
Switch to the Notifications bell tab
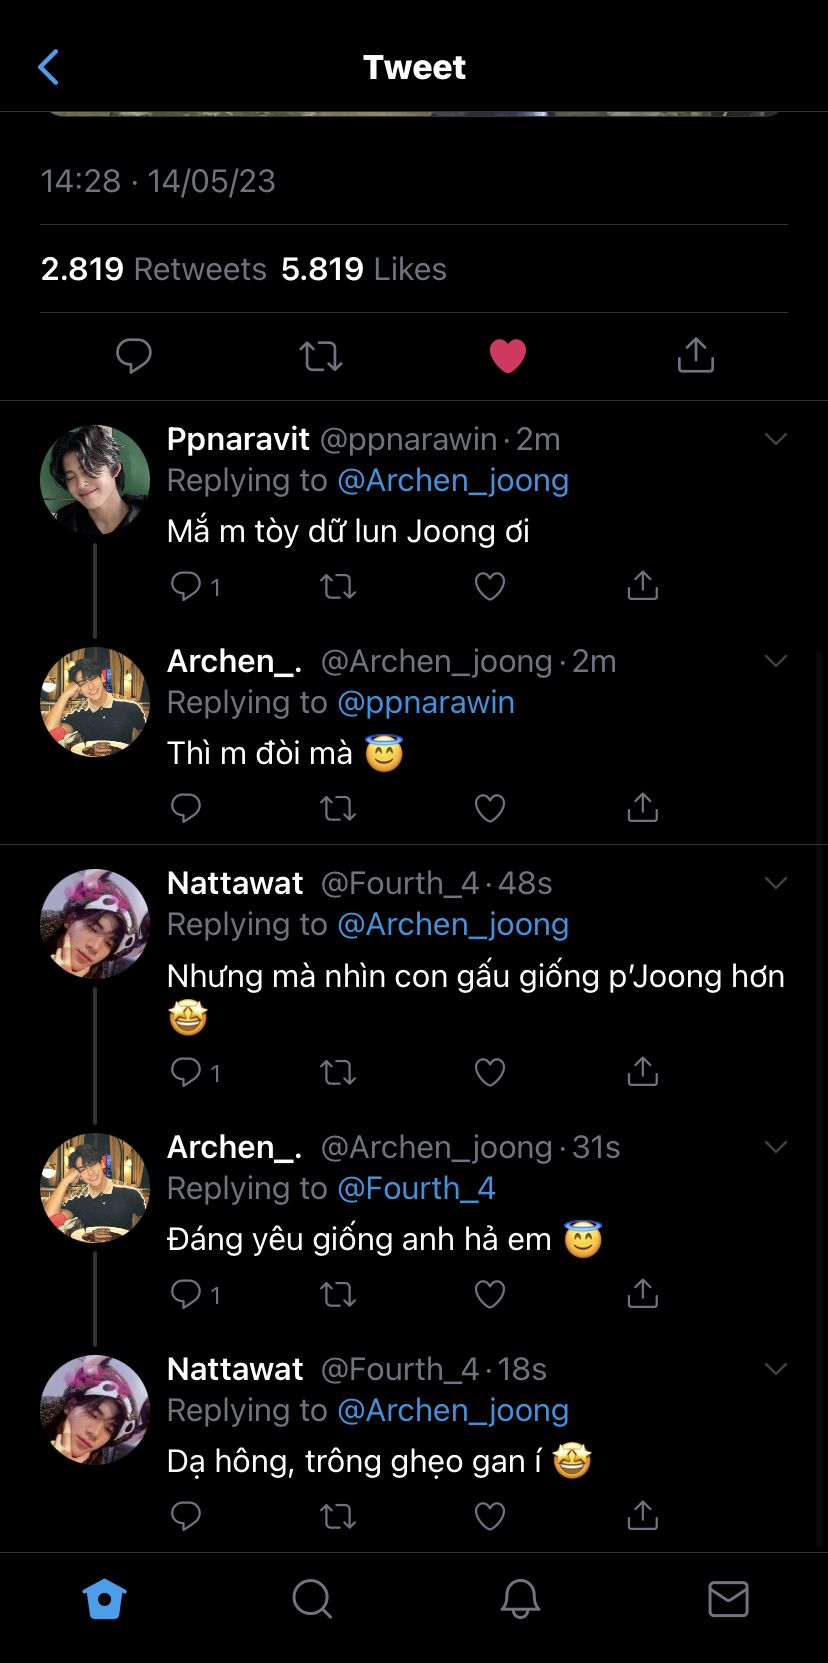coord(520,1598)
